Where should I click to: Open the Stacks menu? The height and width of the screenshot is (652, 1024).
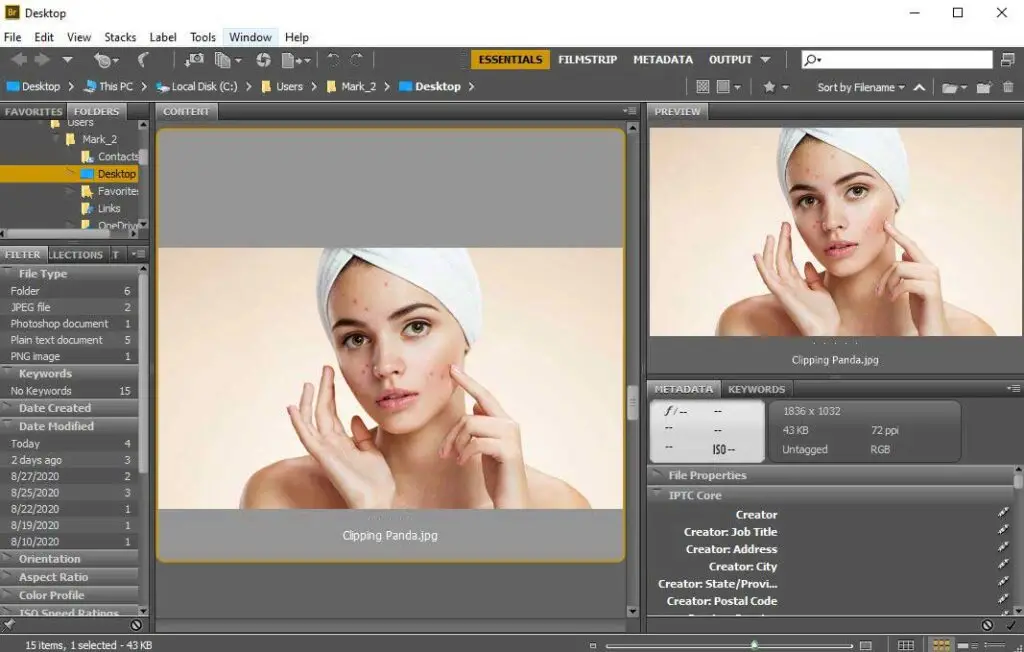[120, 37]
